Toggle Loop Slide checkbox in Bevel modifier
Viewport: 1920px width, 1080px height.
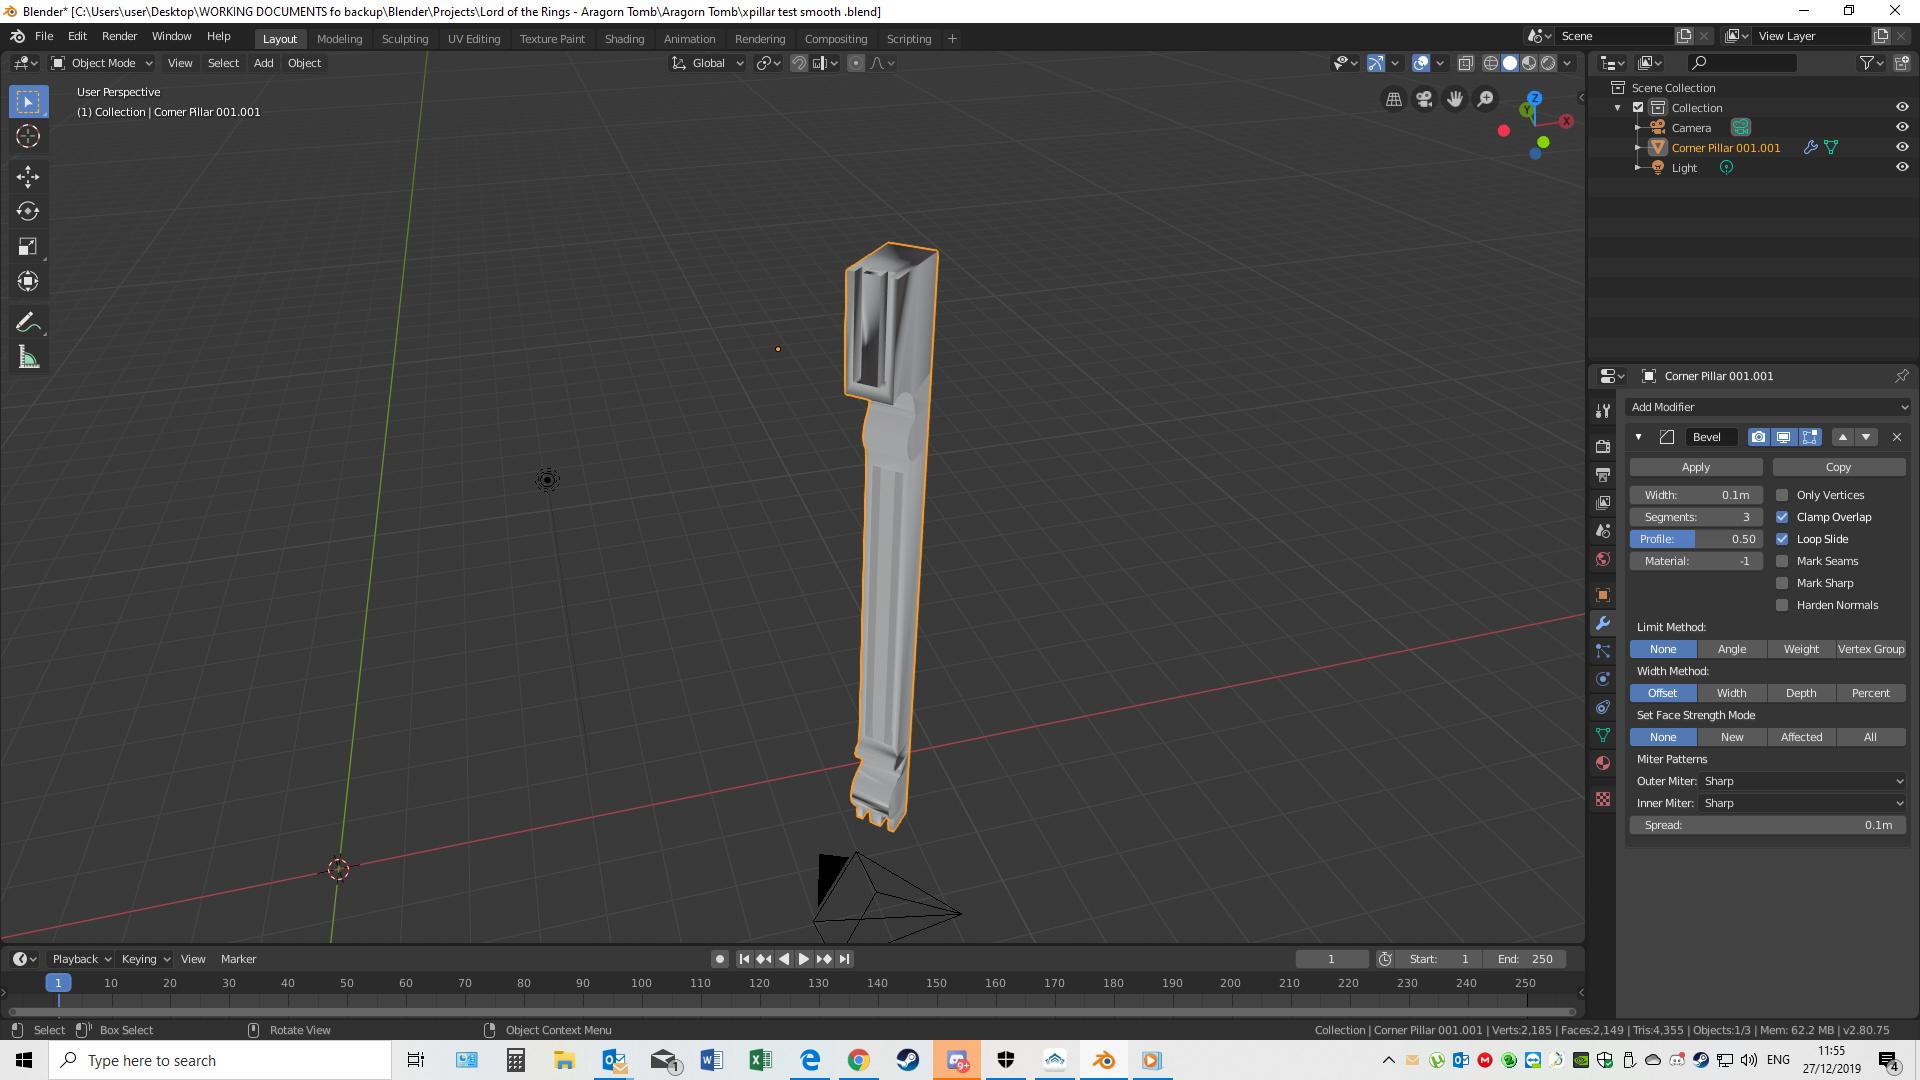pos(1784,538)
